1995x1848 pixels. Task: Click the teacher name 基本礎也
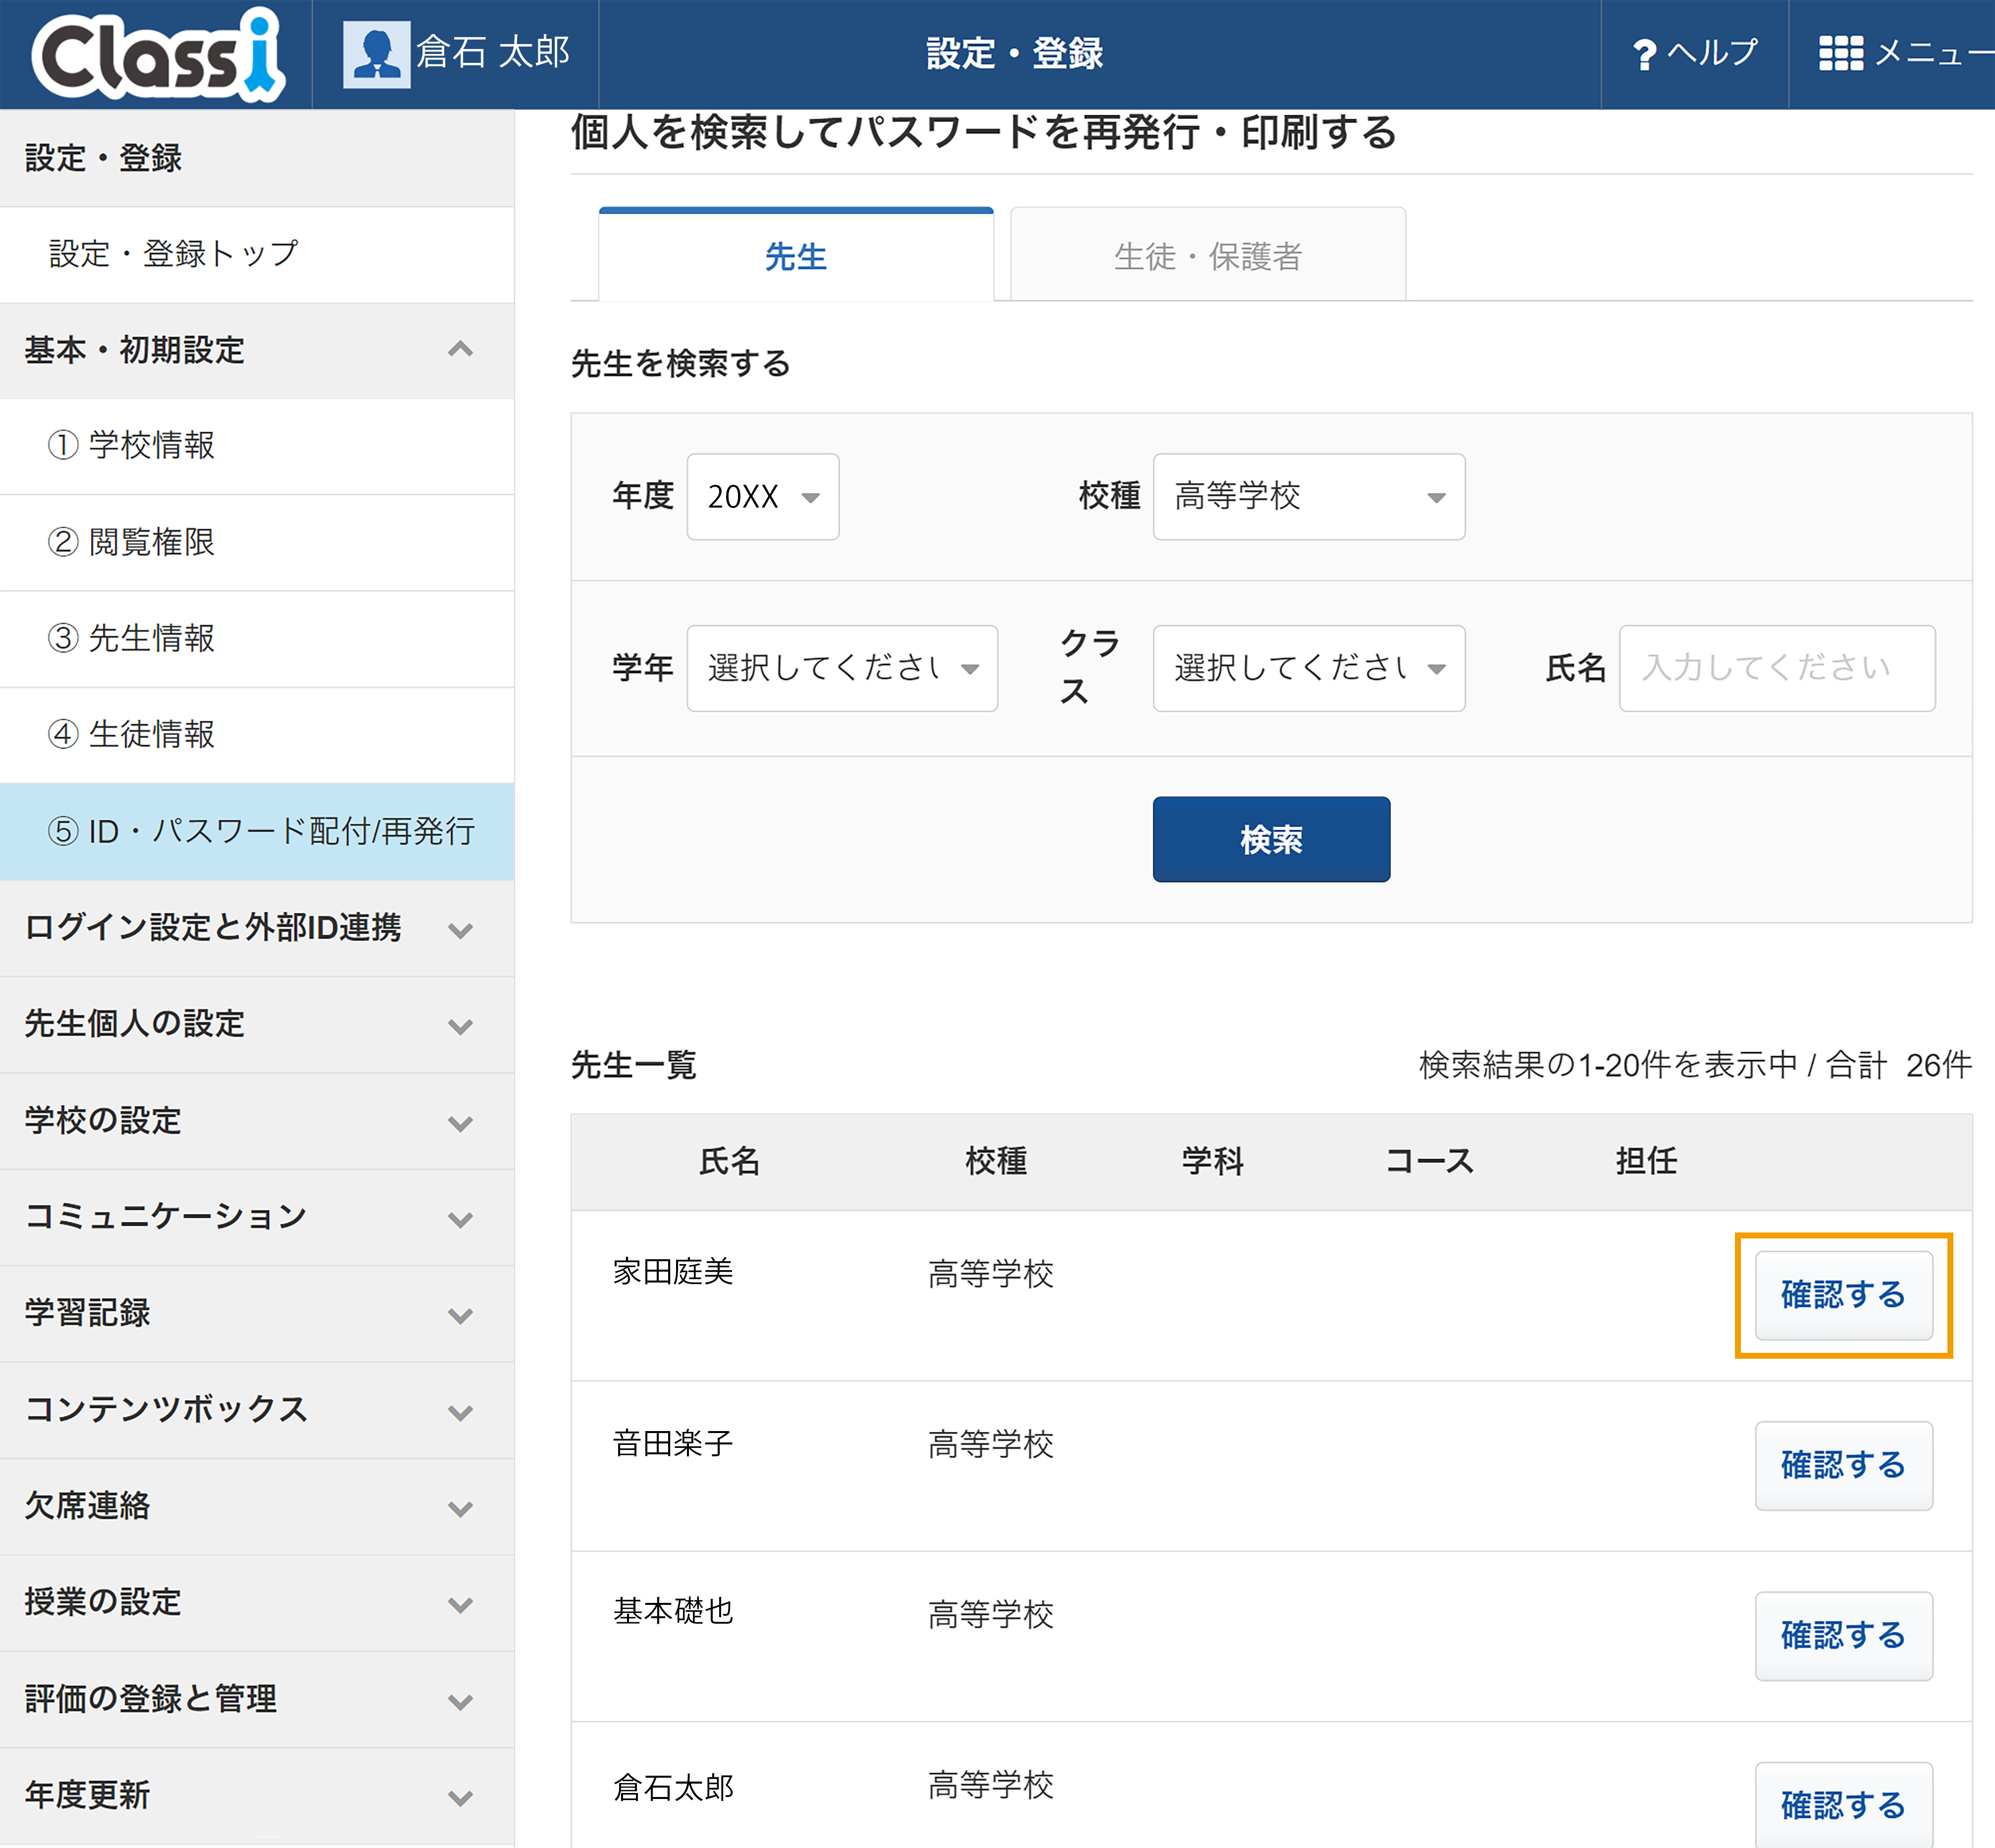[x=673, y=1611]
